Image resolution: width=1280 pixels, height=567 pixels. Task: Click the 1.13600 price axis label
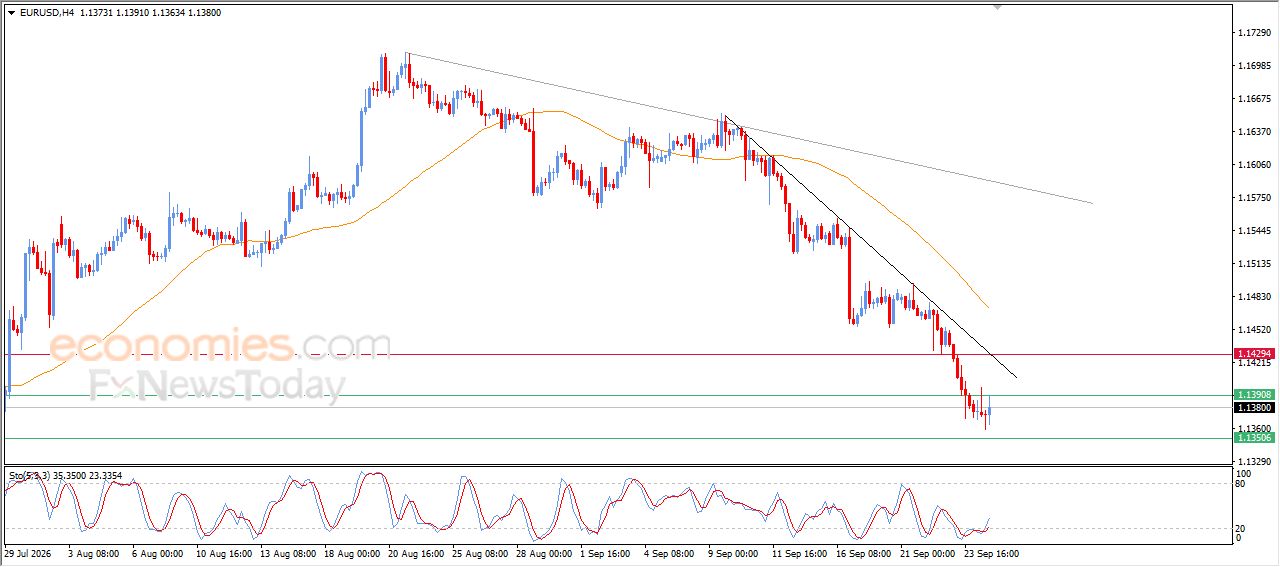[1253, 429]
